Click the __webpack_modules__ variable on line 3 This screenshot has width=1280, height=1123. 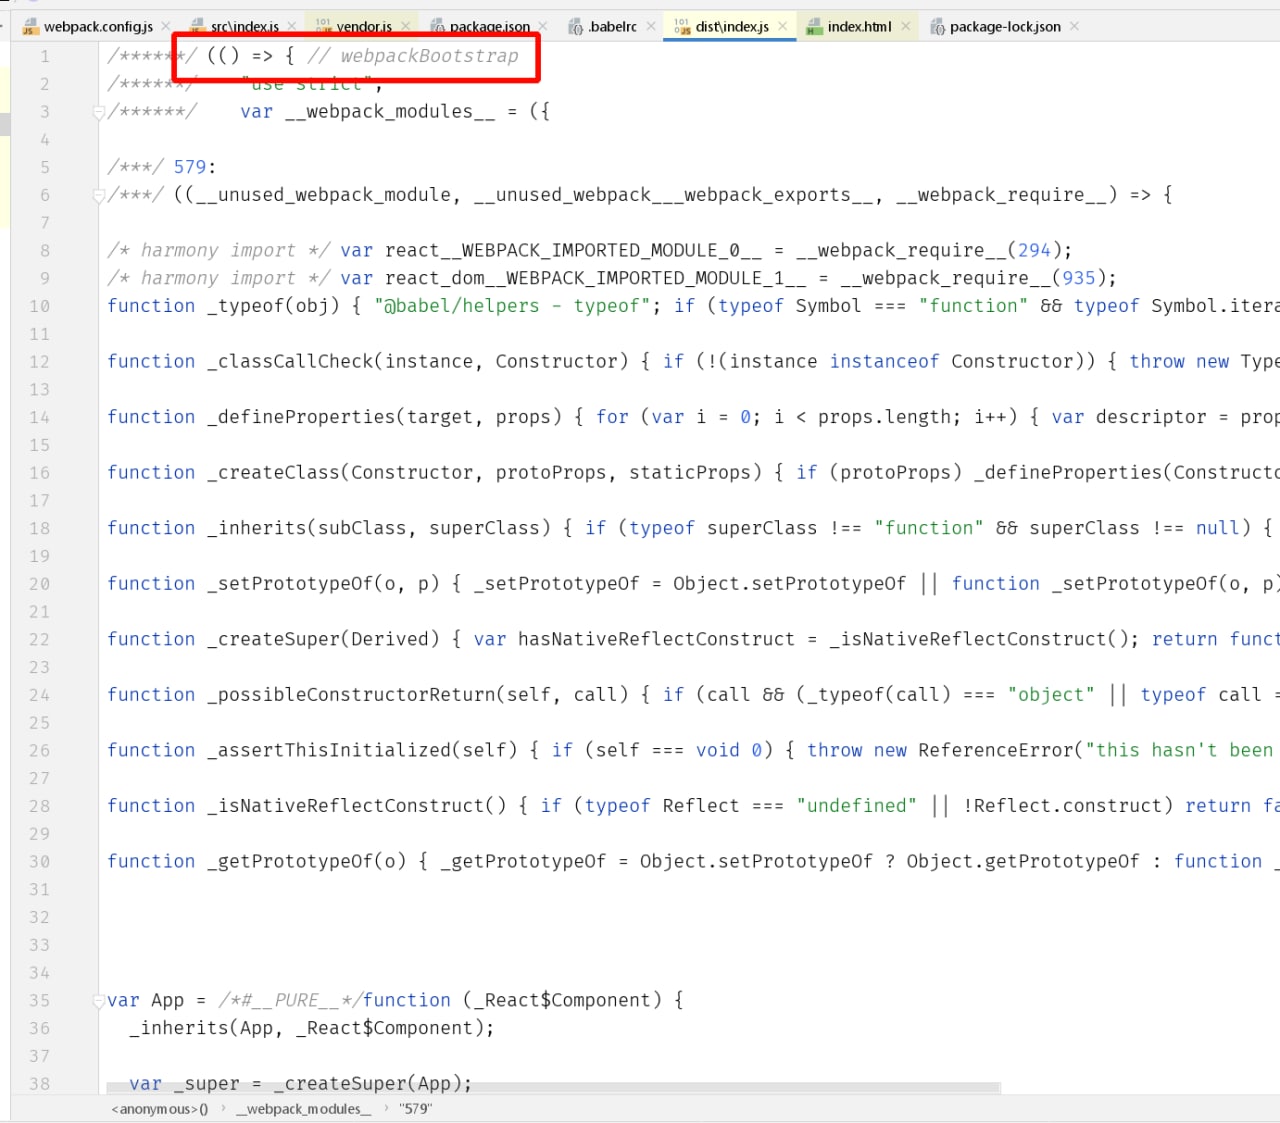(390, 112)
